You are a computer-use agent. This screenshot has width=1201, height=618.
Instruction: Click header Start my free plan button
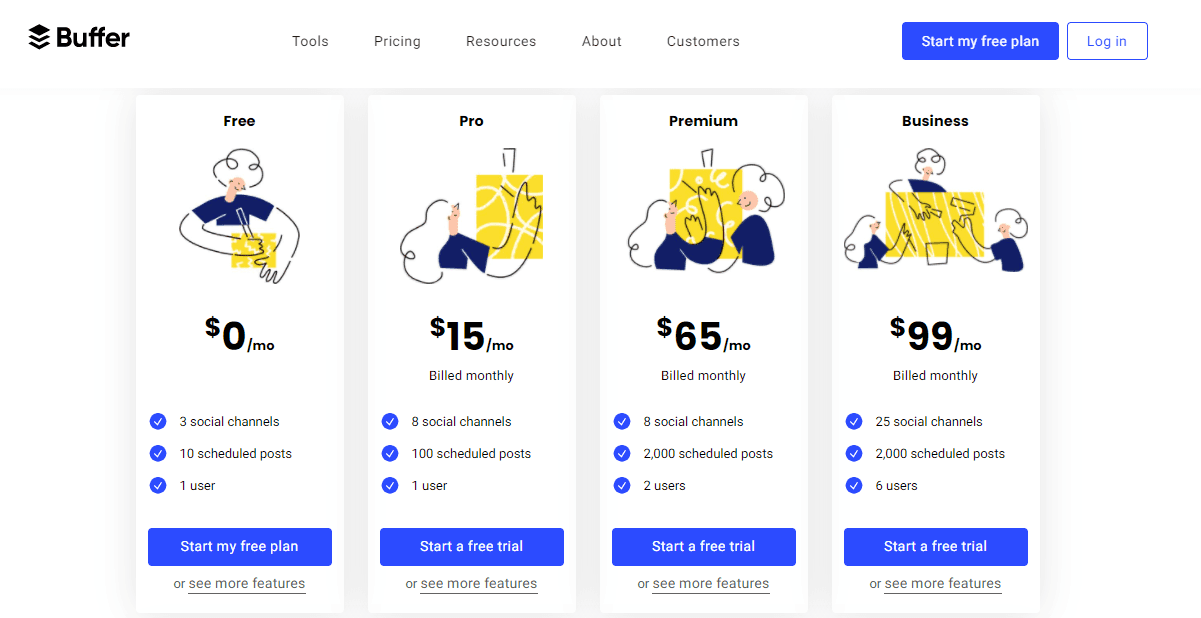[x=980, y=41]
